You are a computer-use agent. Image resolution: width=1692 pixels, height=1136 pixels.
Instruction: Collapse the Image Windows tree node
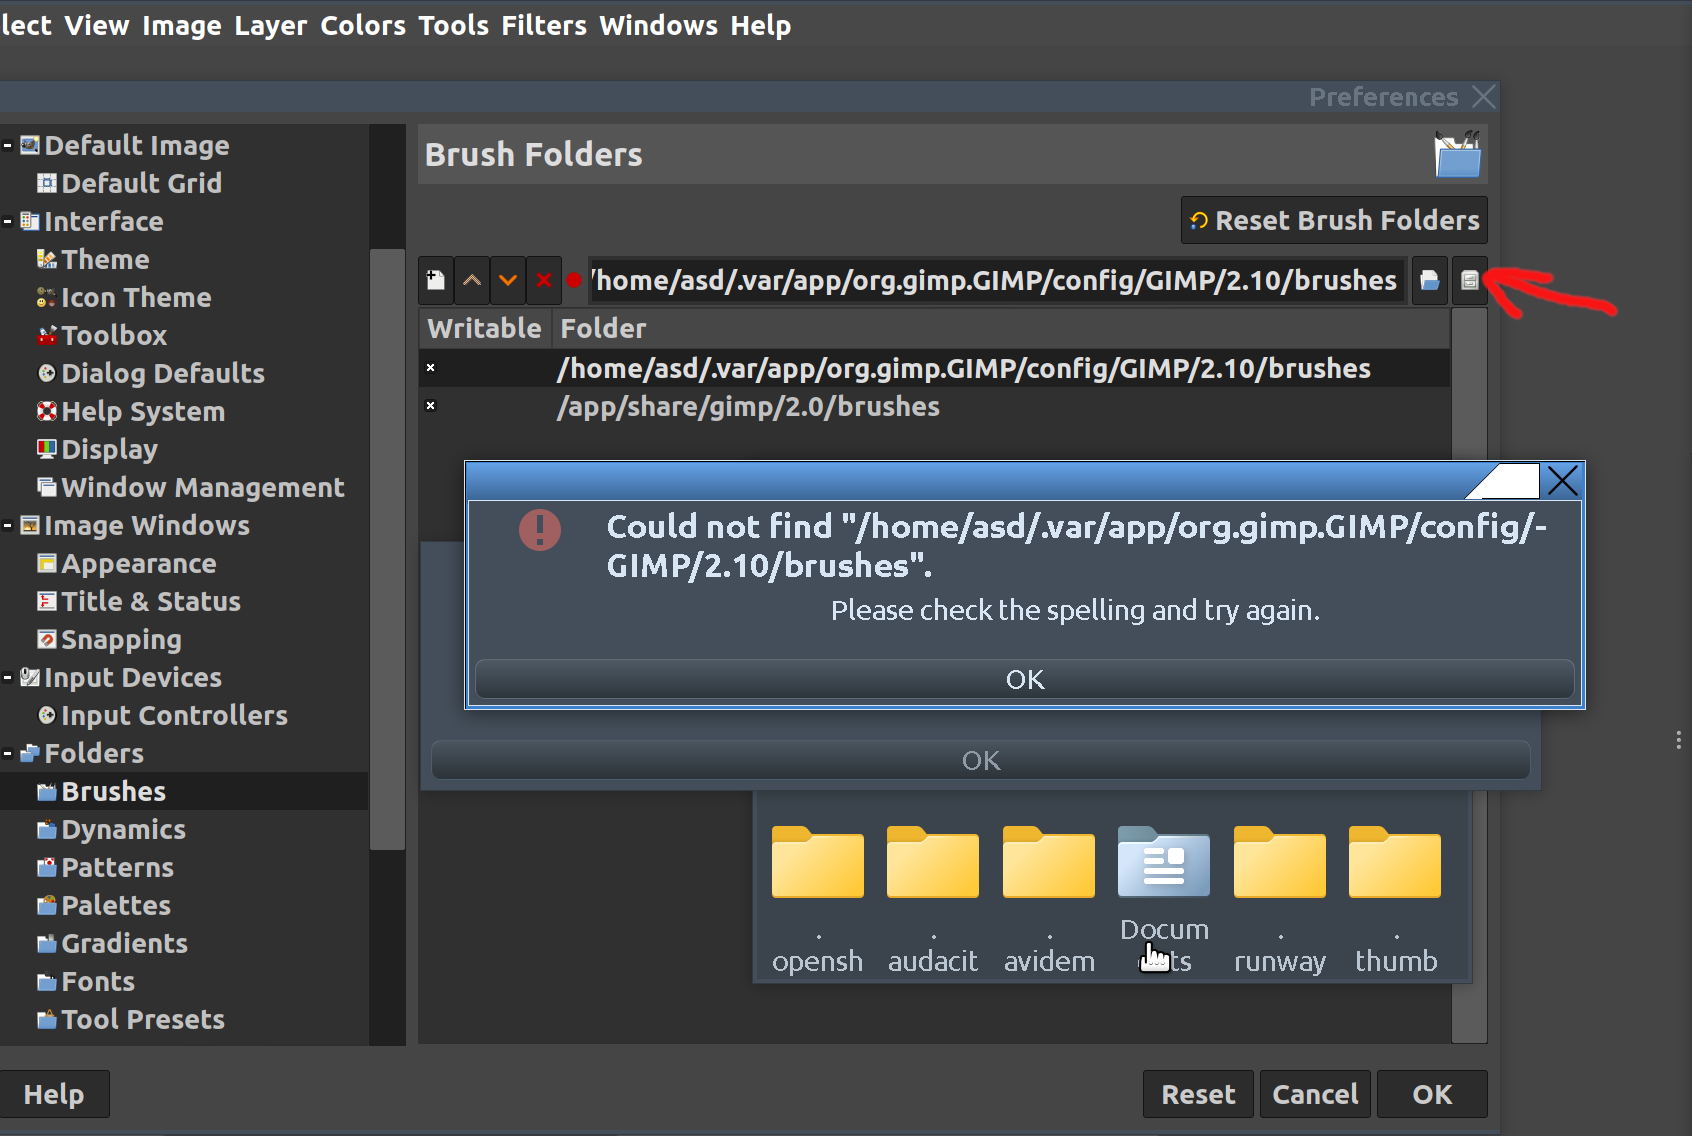(x=8, y=525)
